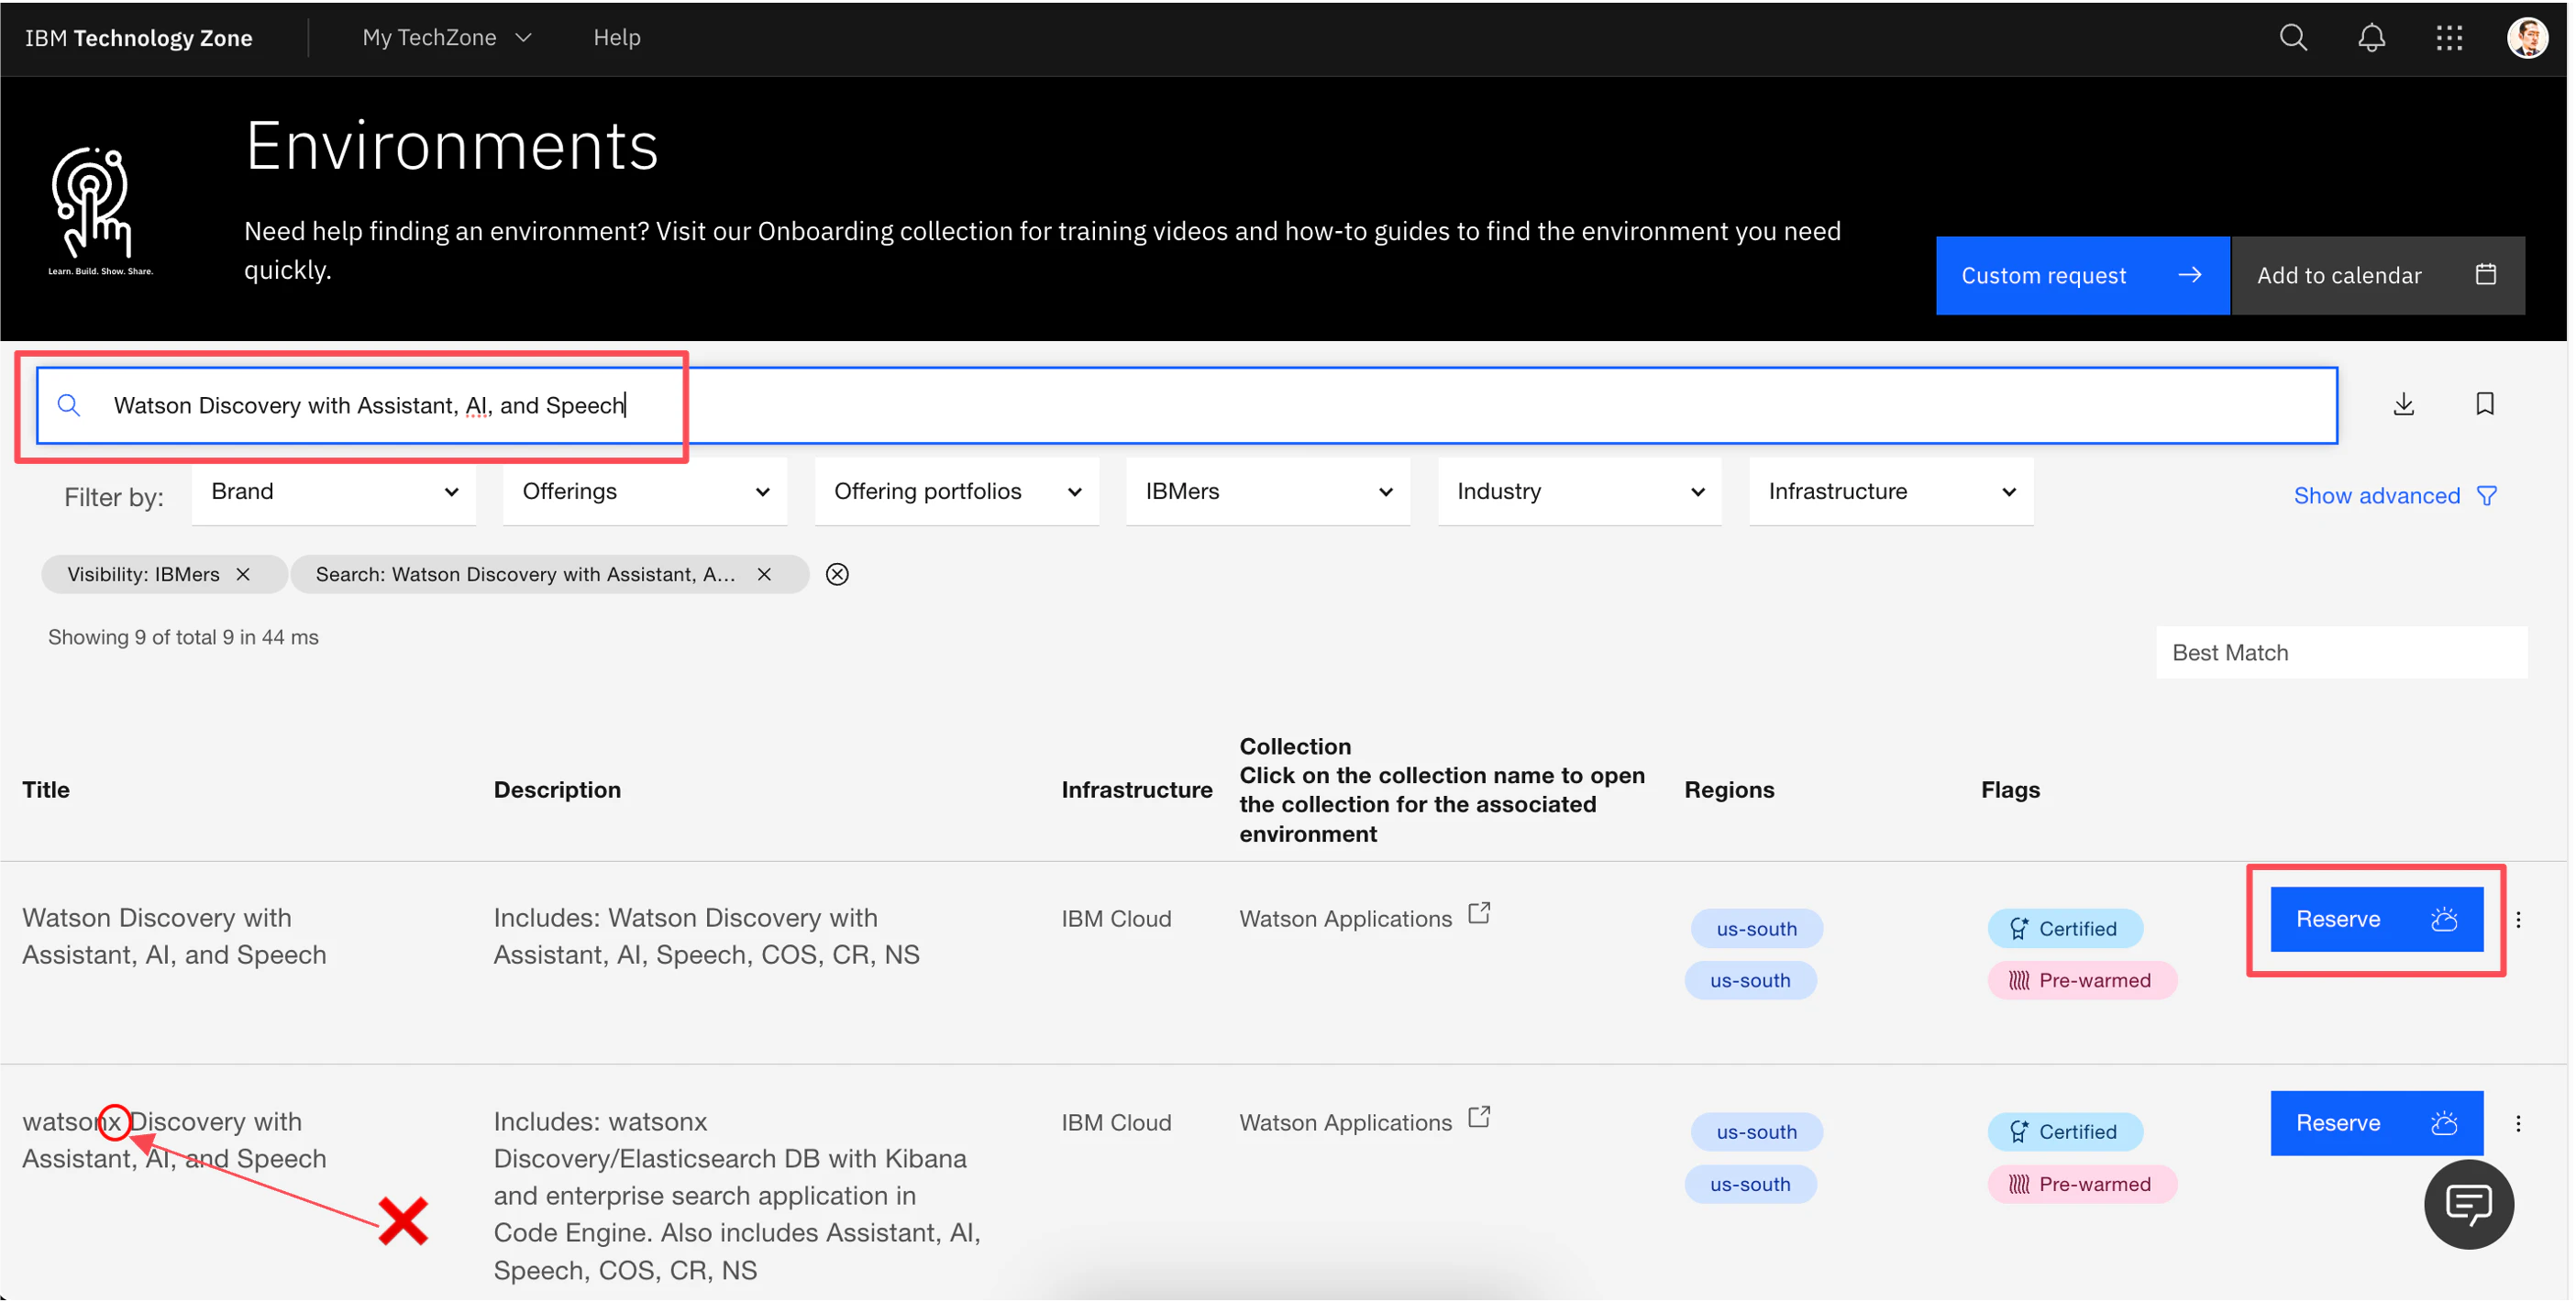2576x1302 pixels.
Task: Expand the Brand filter dropdown
Action: (333, 492)
